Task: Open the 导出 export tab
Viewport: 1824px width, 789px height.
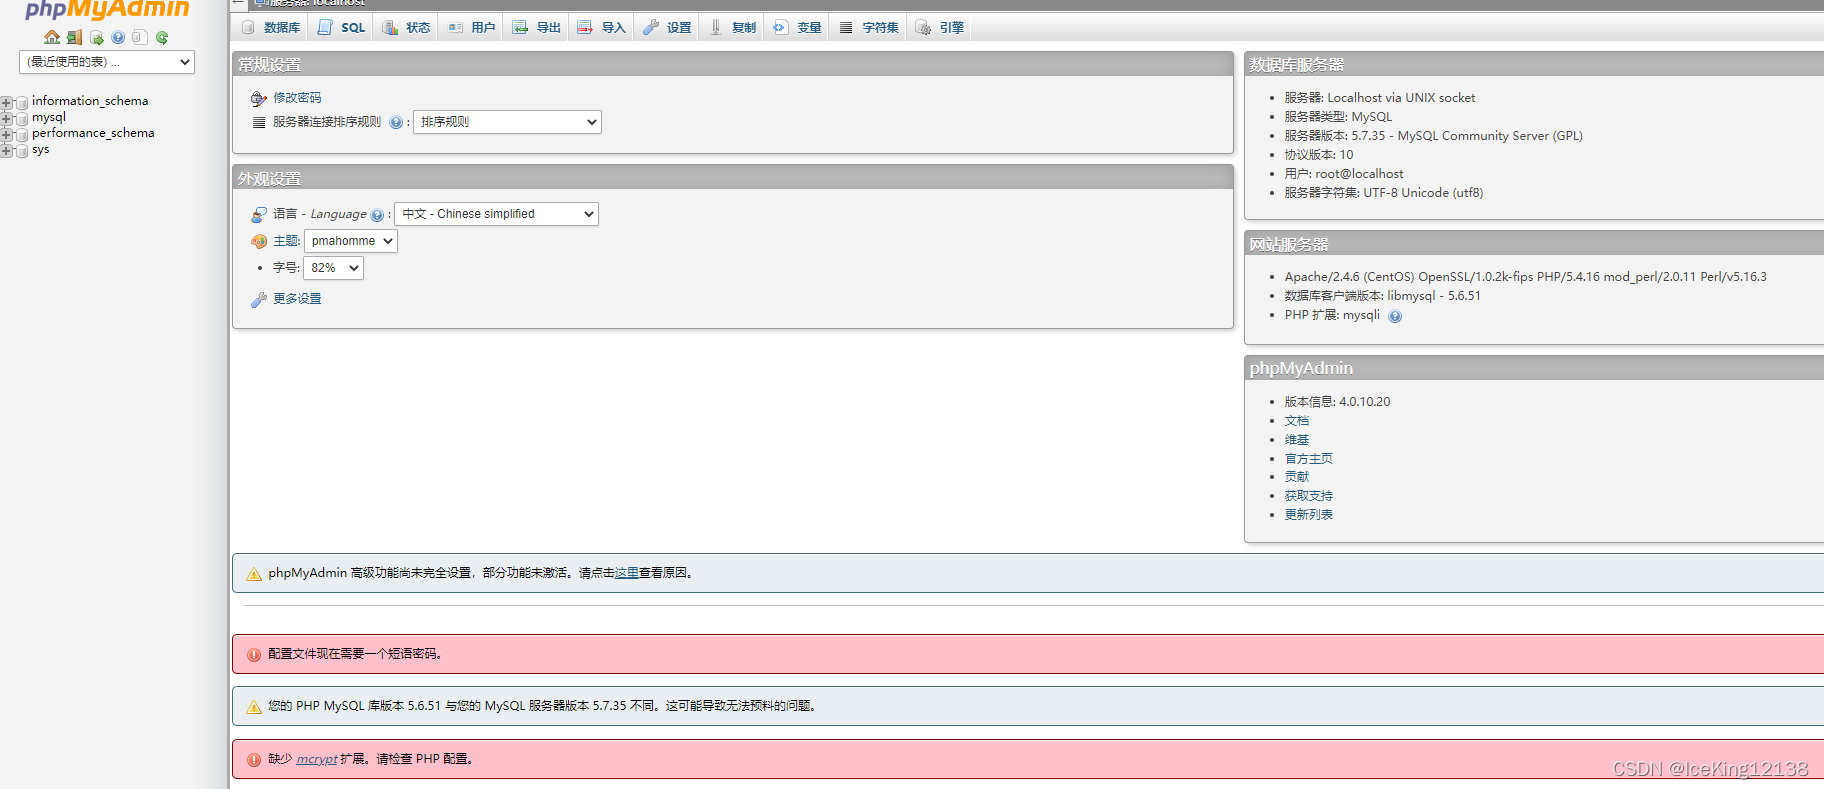Action: (536, 27)
